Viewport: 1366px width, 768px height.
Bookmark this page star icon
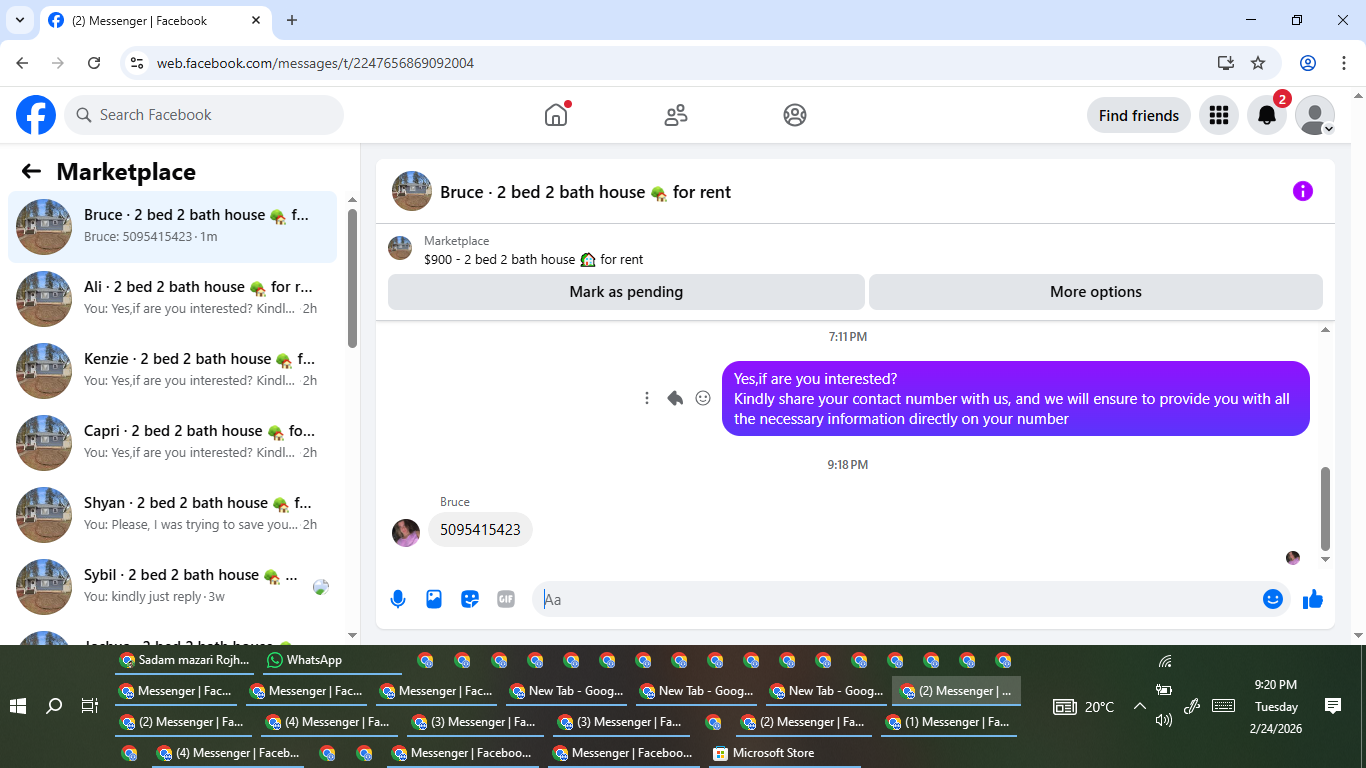tap(1258, 63)
